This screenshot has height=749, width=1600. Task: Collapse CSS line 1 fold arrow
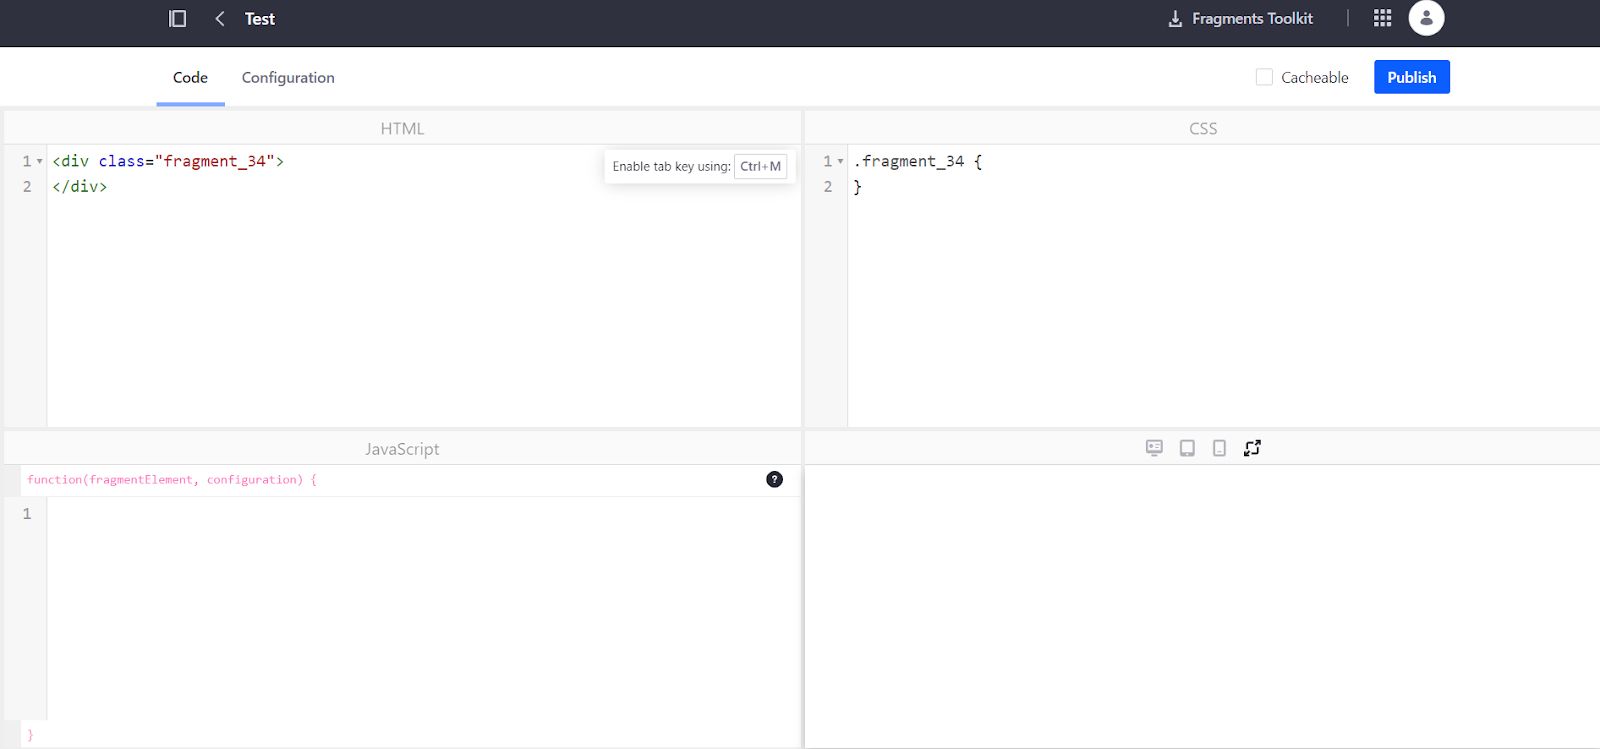coord(840,161)
